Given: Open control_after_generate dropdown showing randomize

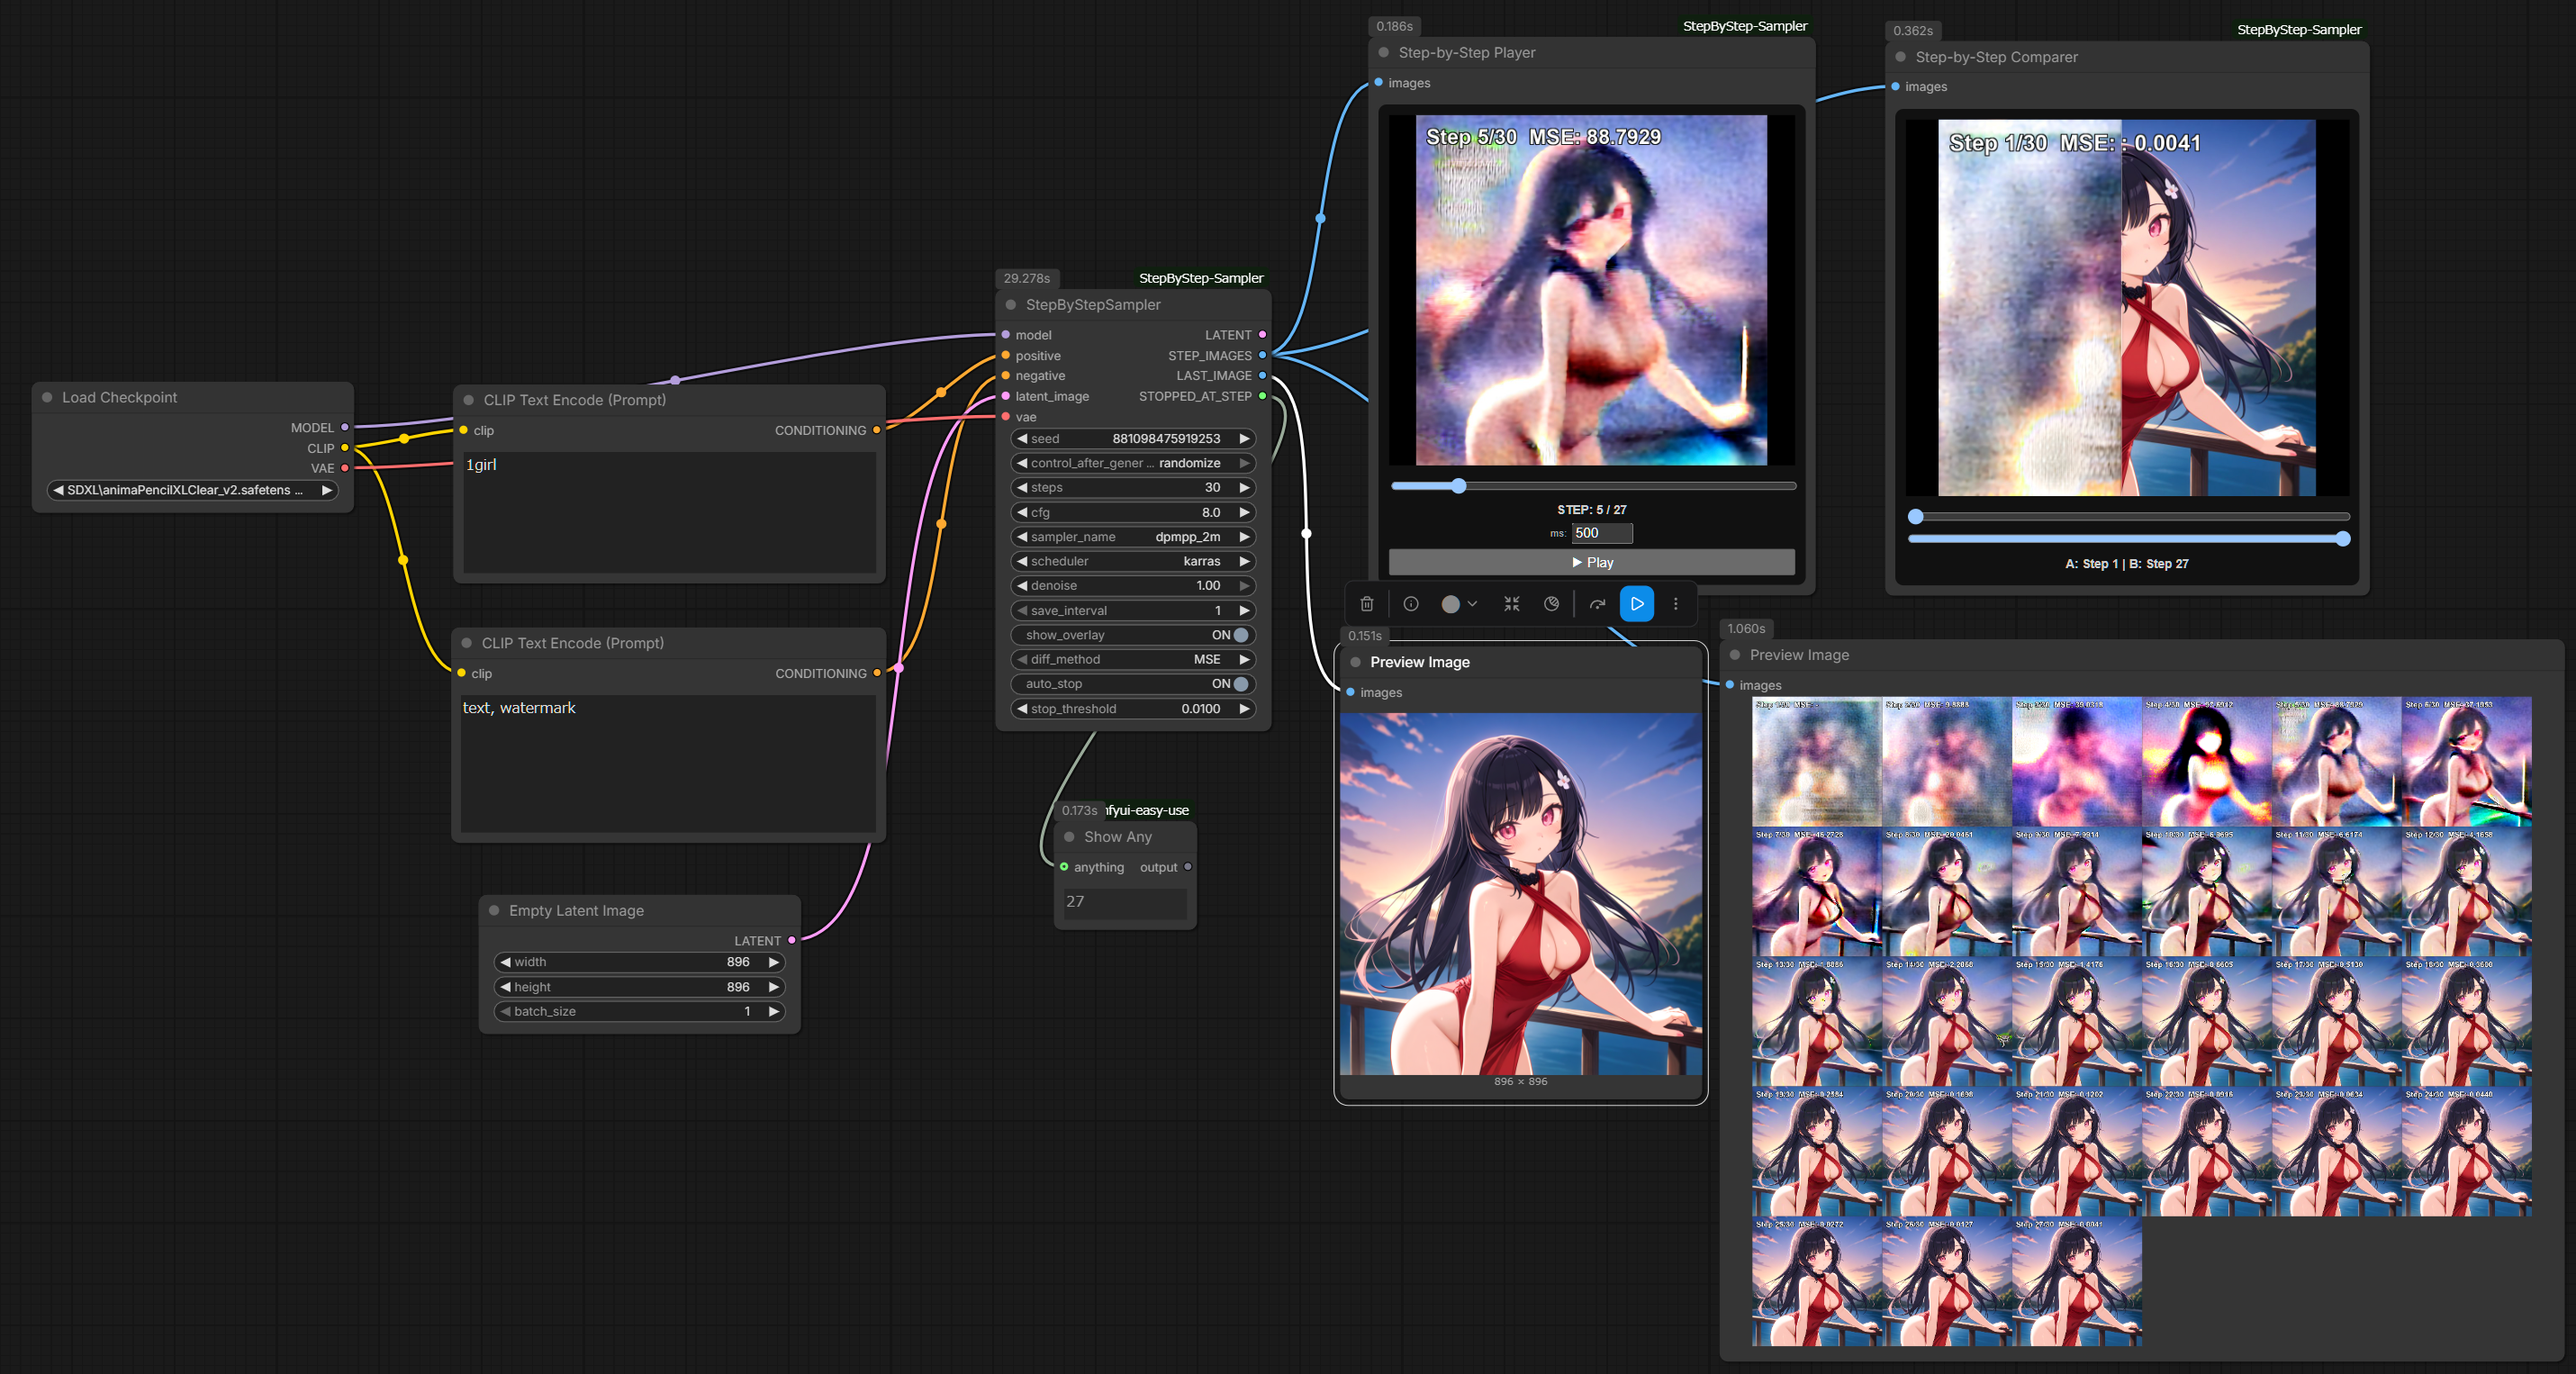Looking at the screenshot, I should [1134, 463].
